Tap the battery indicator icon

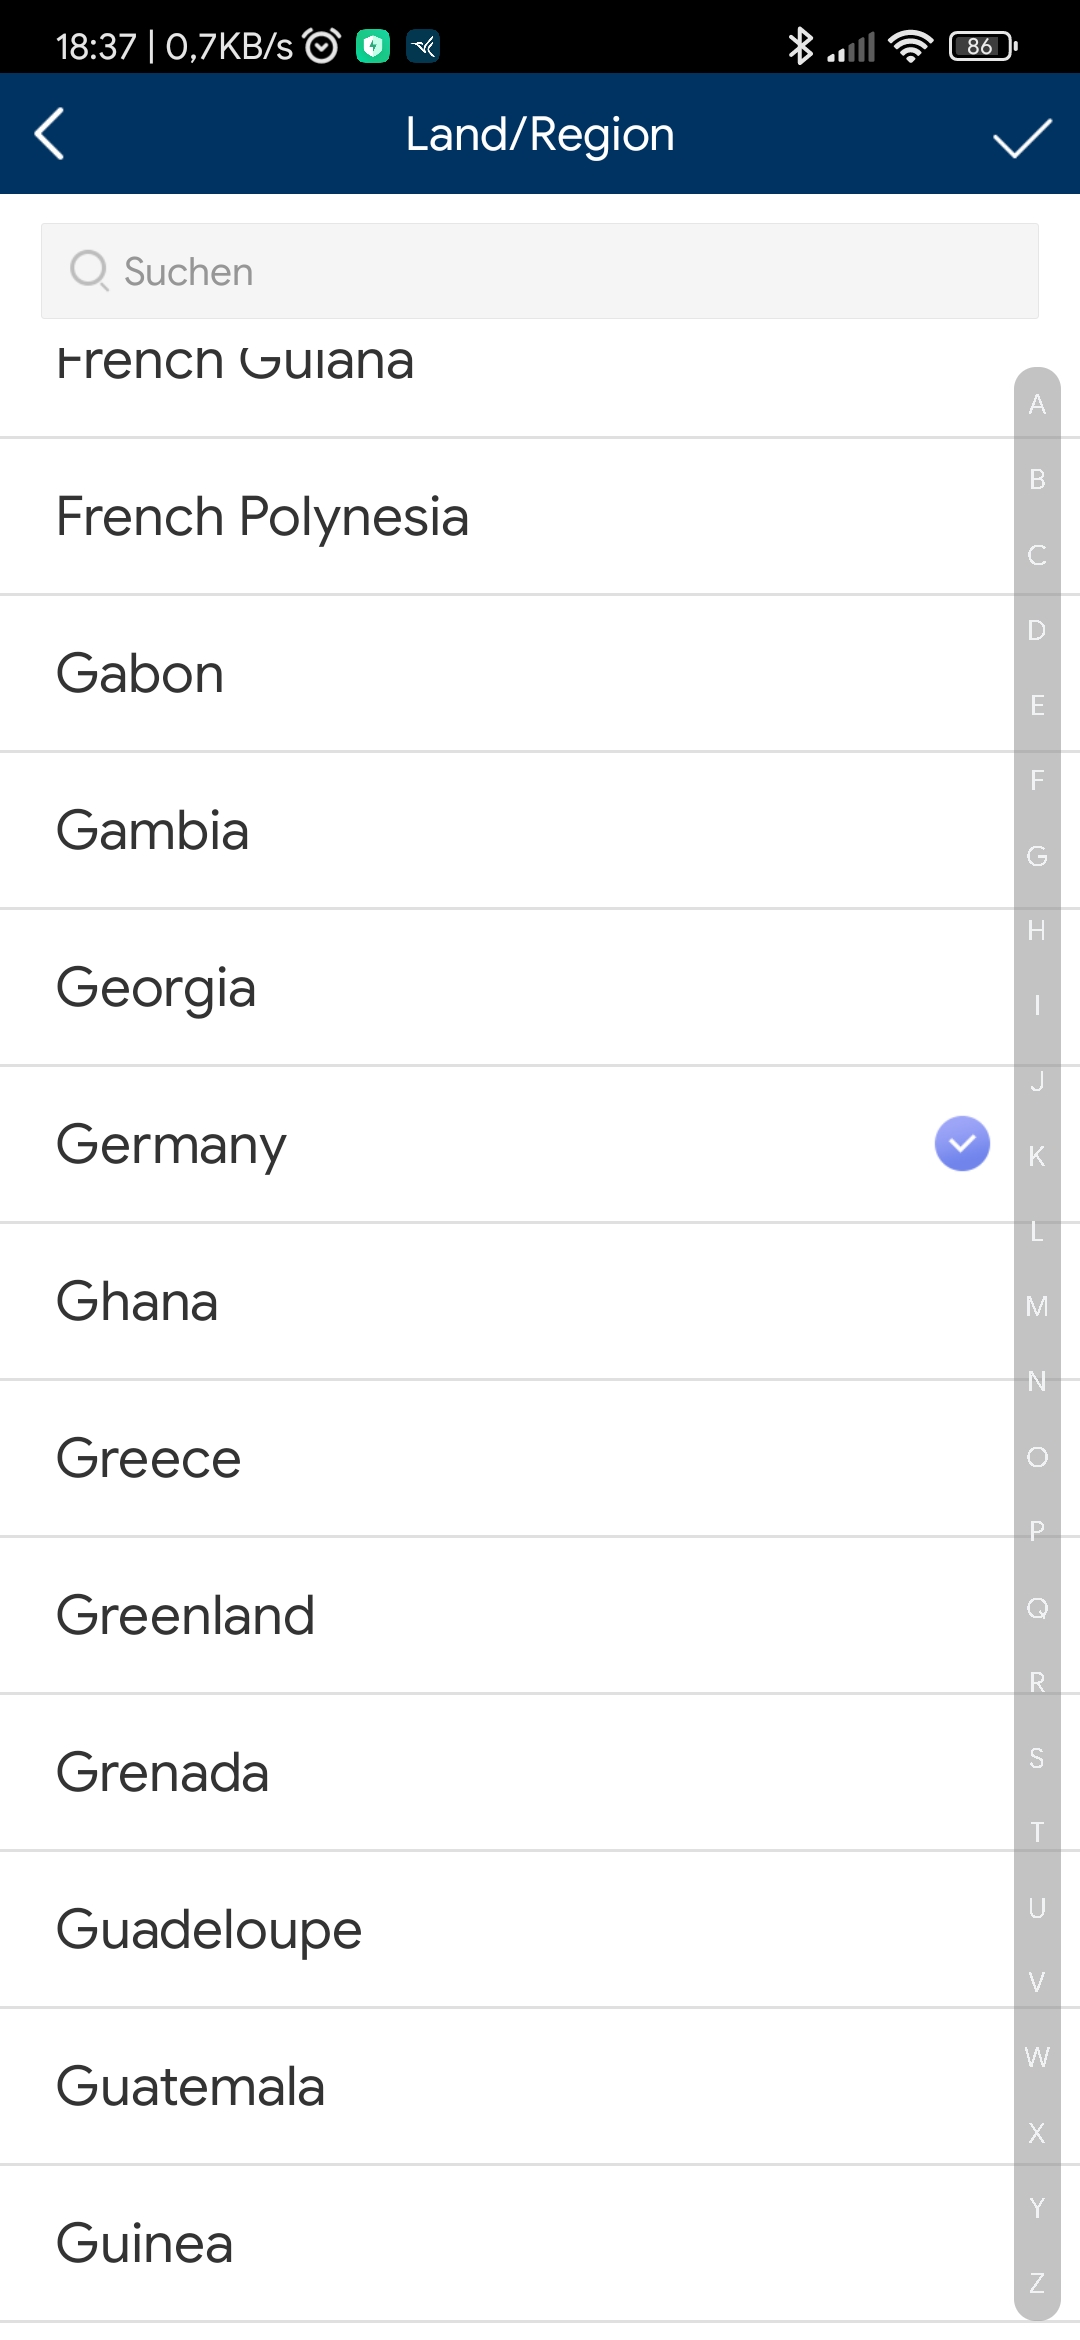(983, 46)
